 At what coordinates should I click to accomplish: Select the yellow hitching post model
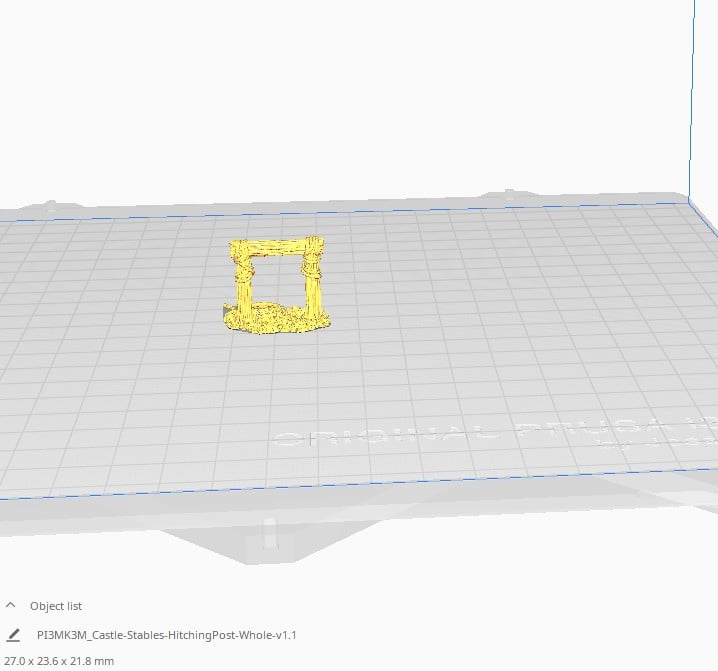click(276, 285)
